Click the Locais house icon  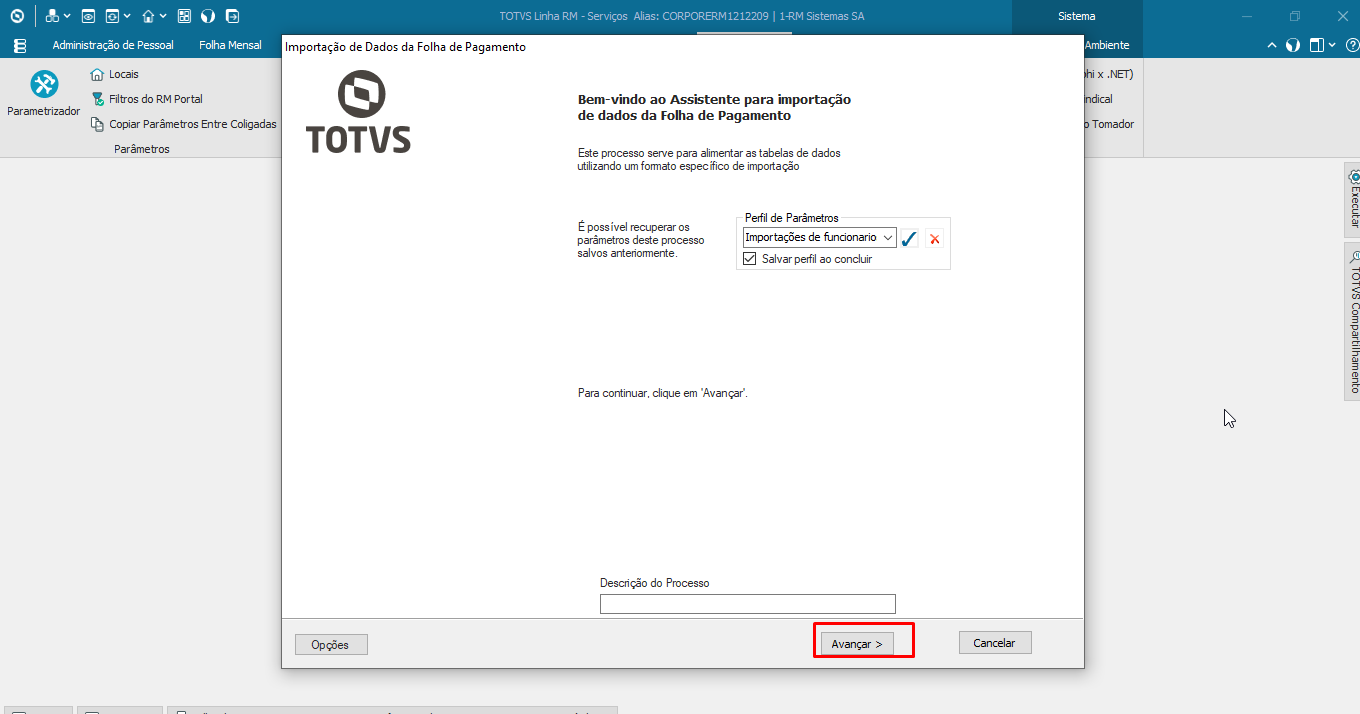point(97,74)
